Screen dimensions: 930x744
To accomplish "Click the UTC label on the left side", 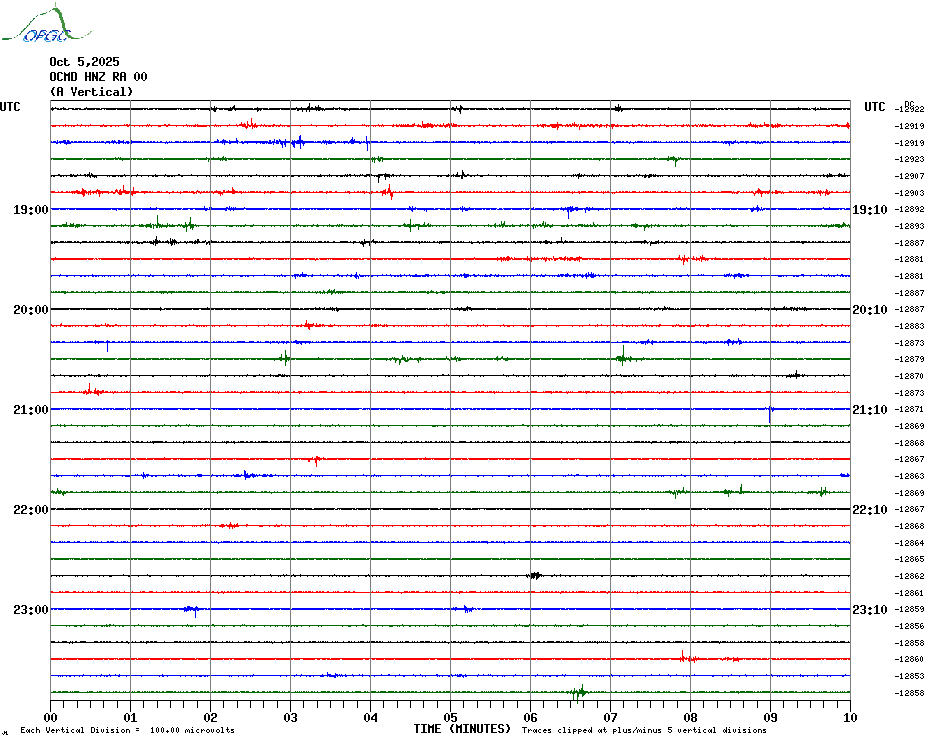I will click(10, 107).
